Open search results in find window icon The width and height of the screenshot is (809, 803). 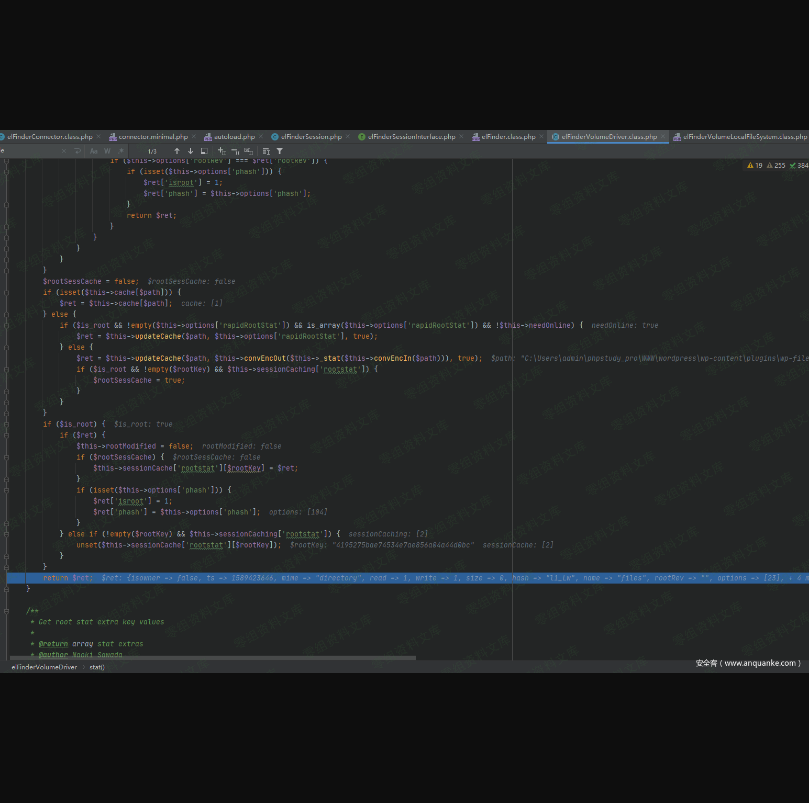(203, 151)
